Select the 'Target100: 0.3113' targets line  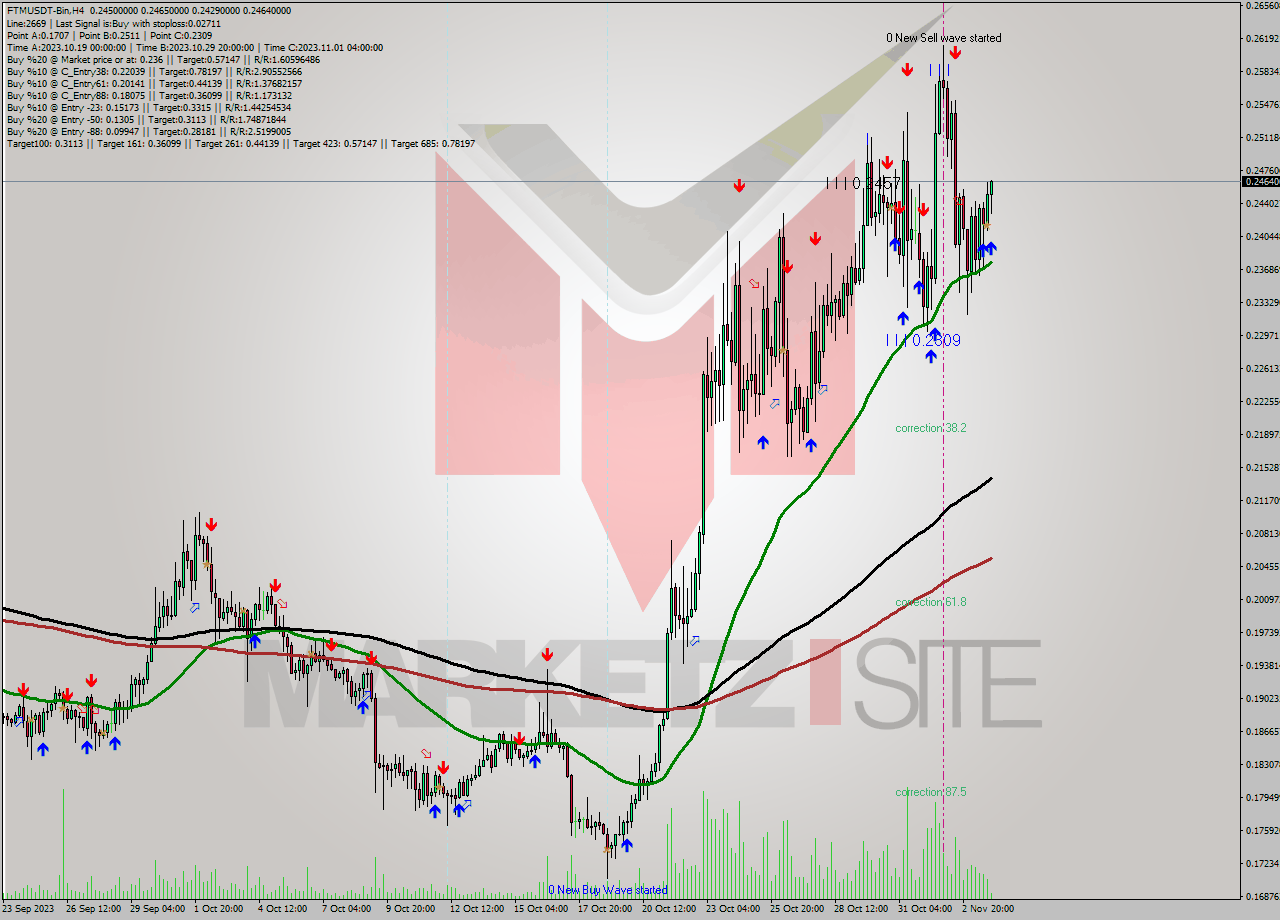[241, 143]
